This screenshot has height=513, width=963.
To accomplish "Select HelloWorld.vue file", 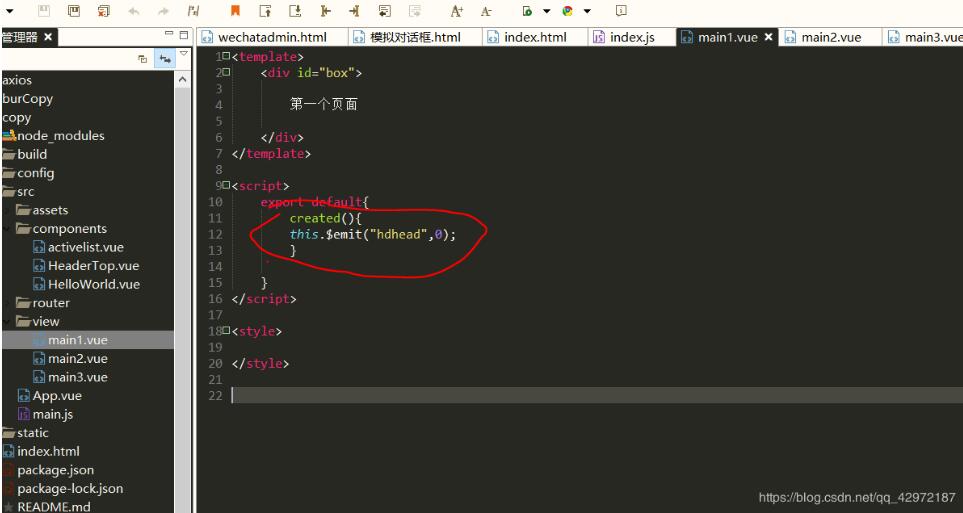I will pos(93,284).
